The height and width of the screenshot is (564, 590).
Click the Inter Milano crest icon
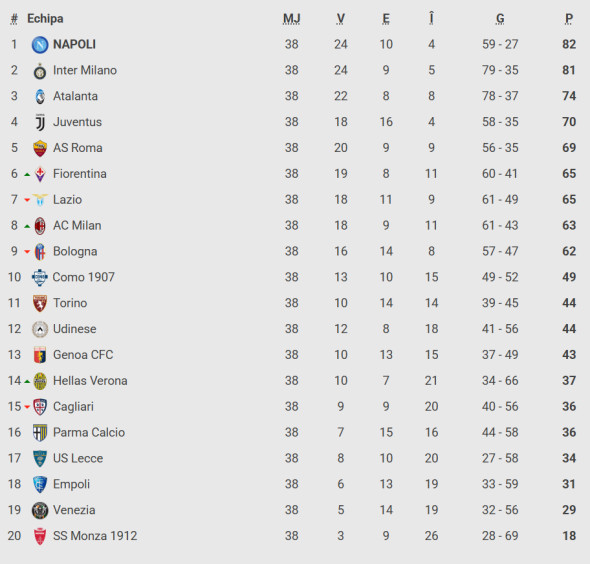[40, 71]
